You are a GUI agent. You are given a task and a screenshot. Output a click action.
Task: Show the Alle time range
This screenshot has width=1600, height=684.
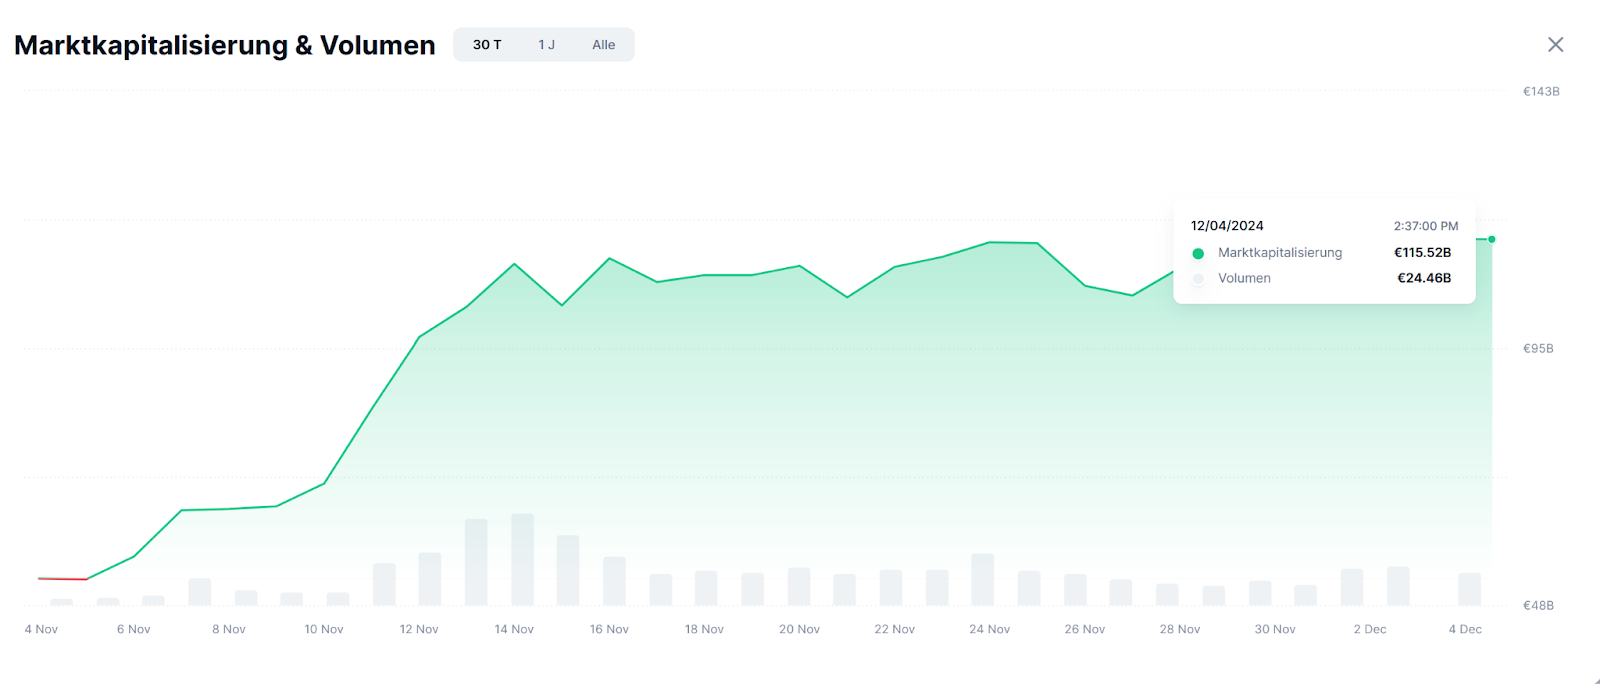(x=603, y=45)
